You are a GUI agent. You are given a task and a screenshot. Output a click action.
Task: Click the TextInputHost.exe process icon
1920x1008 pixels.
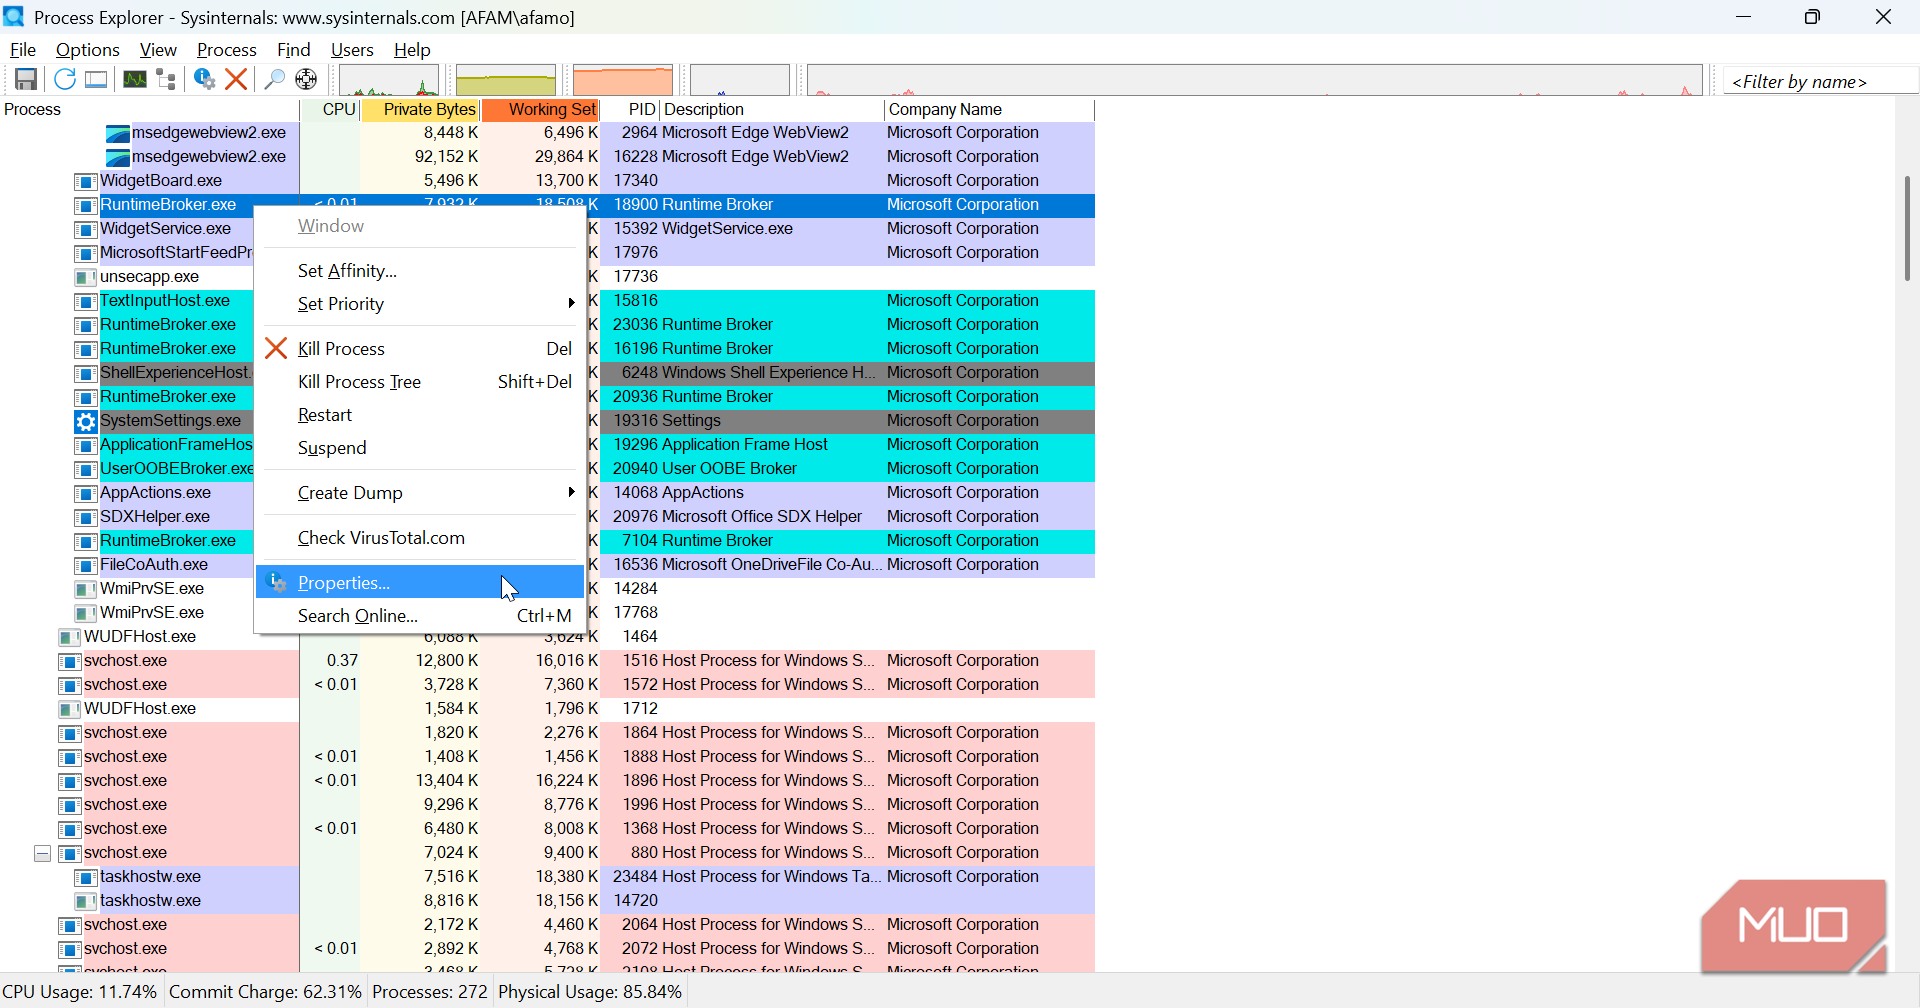point(86,301)
